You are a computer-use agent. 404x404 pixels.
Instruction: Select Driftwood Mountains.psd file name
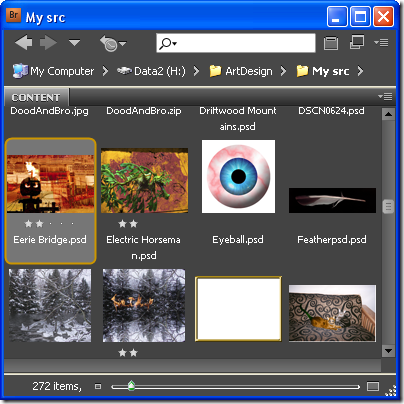[238, 118]
